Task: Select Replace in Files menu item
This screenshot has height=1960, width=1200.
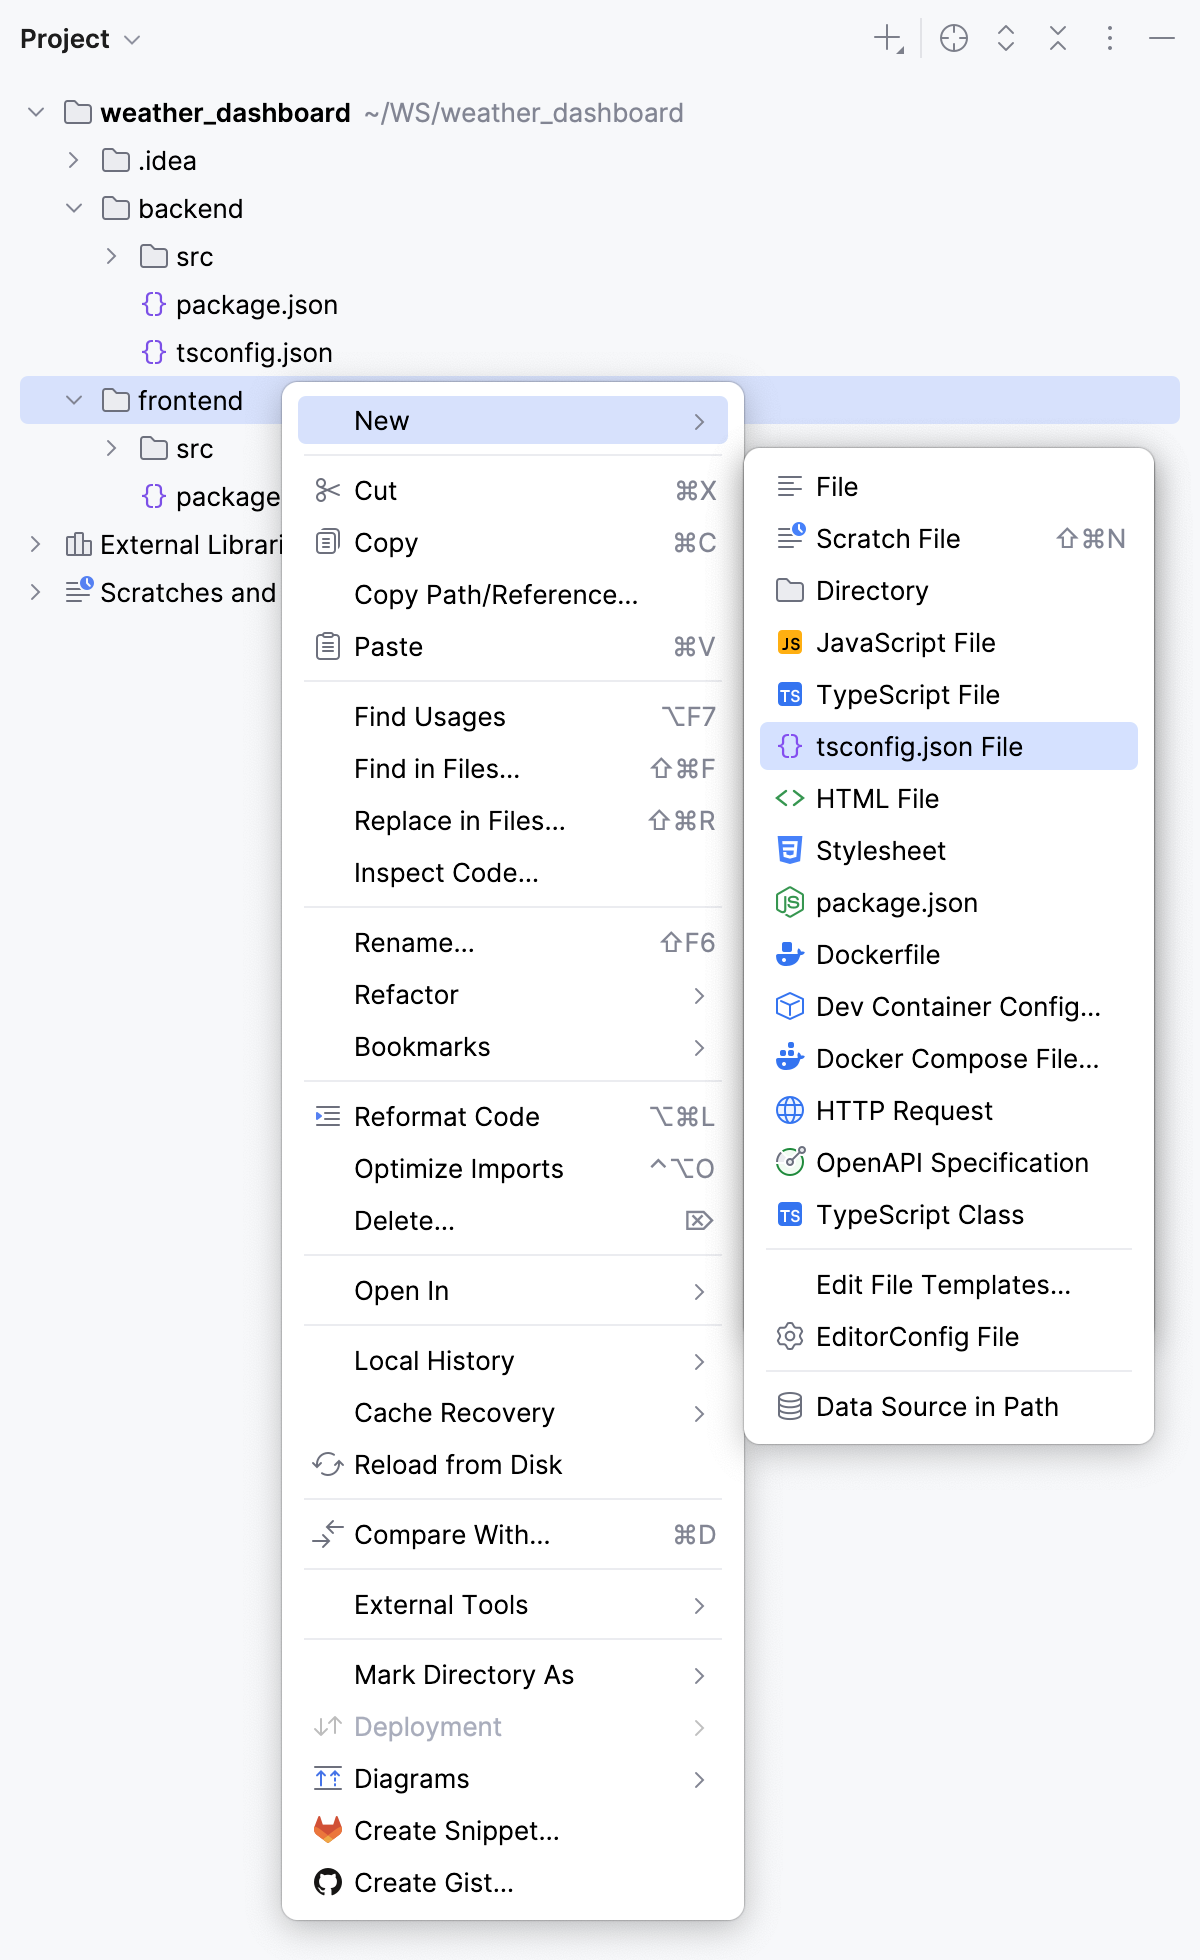Action: click(x=513, y=820)
